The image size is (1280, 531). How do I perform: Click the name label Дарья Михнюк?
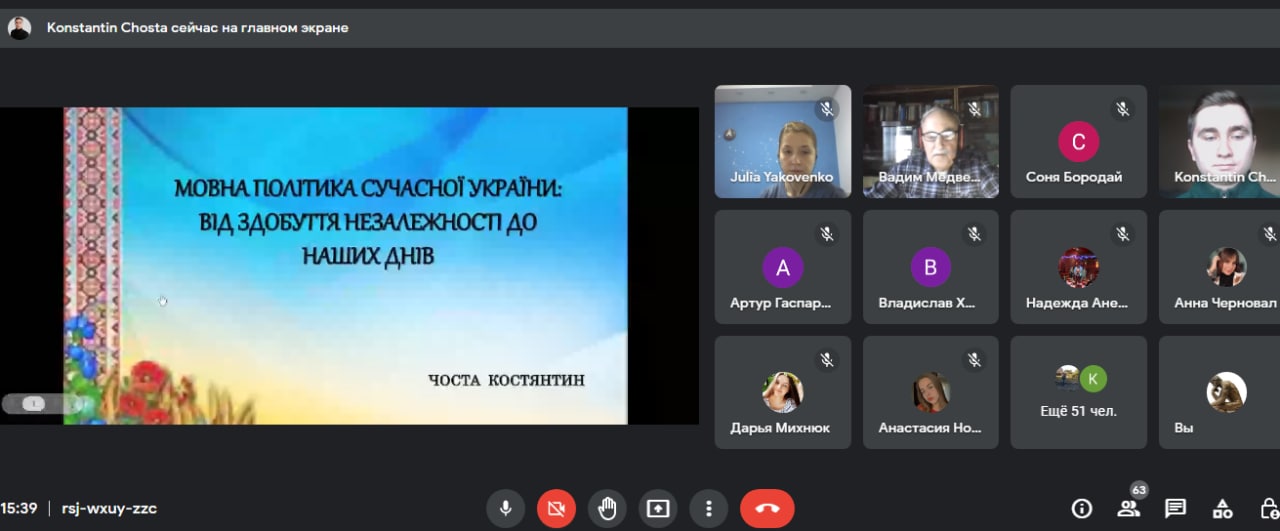[x=780, y=428]
